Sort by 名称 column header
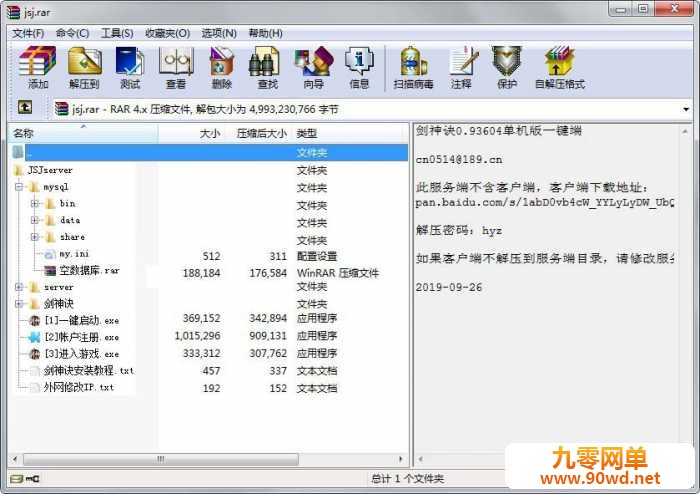 [x=83, y=133]
